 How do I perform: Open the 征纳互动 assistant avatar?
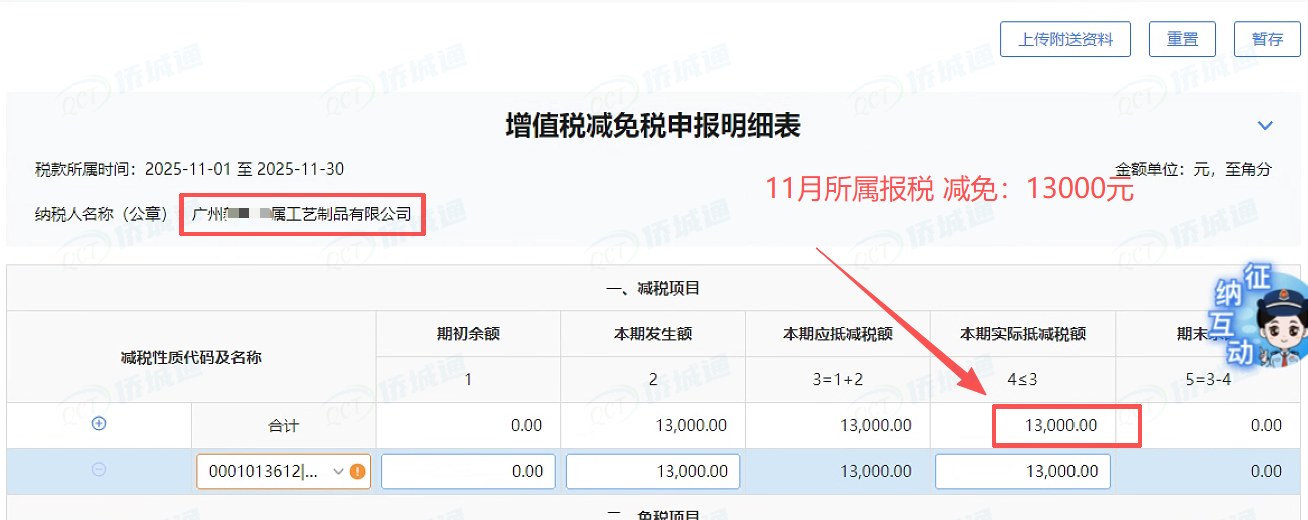tap(1259, 317)
